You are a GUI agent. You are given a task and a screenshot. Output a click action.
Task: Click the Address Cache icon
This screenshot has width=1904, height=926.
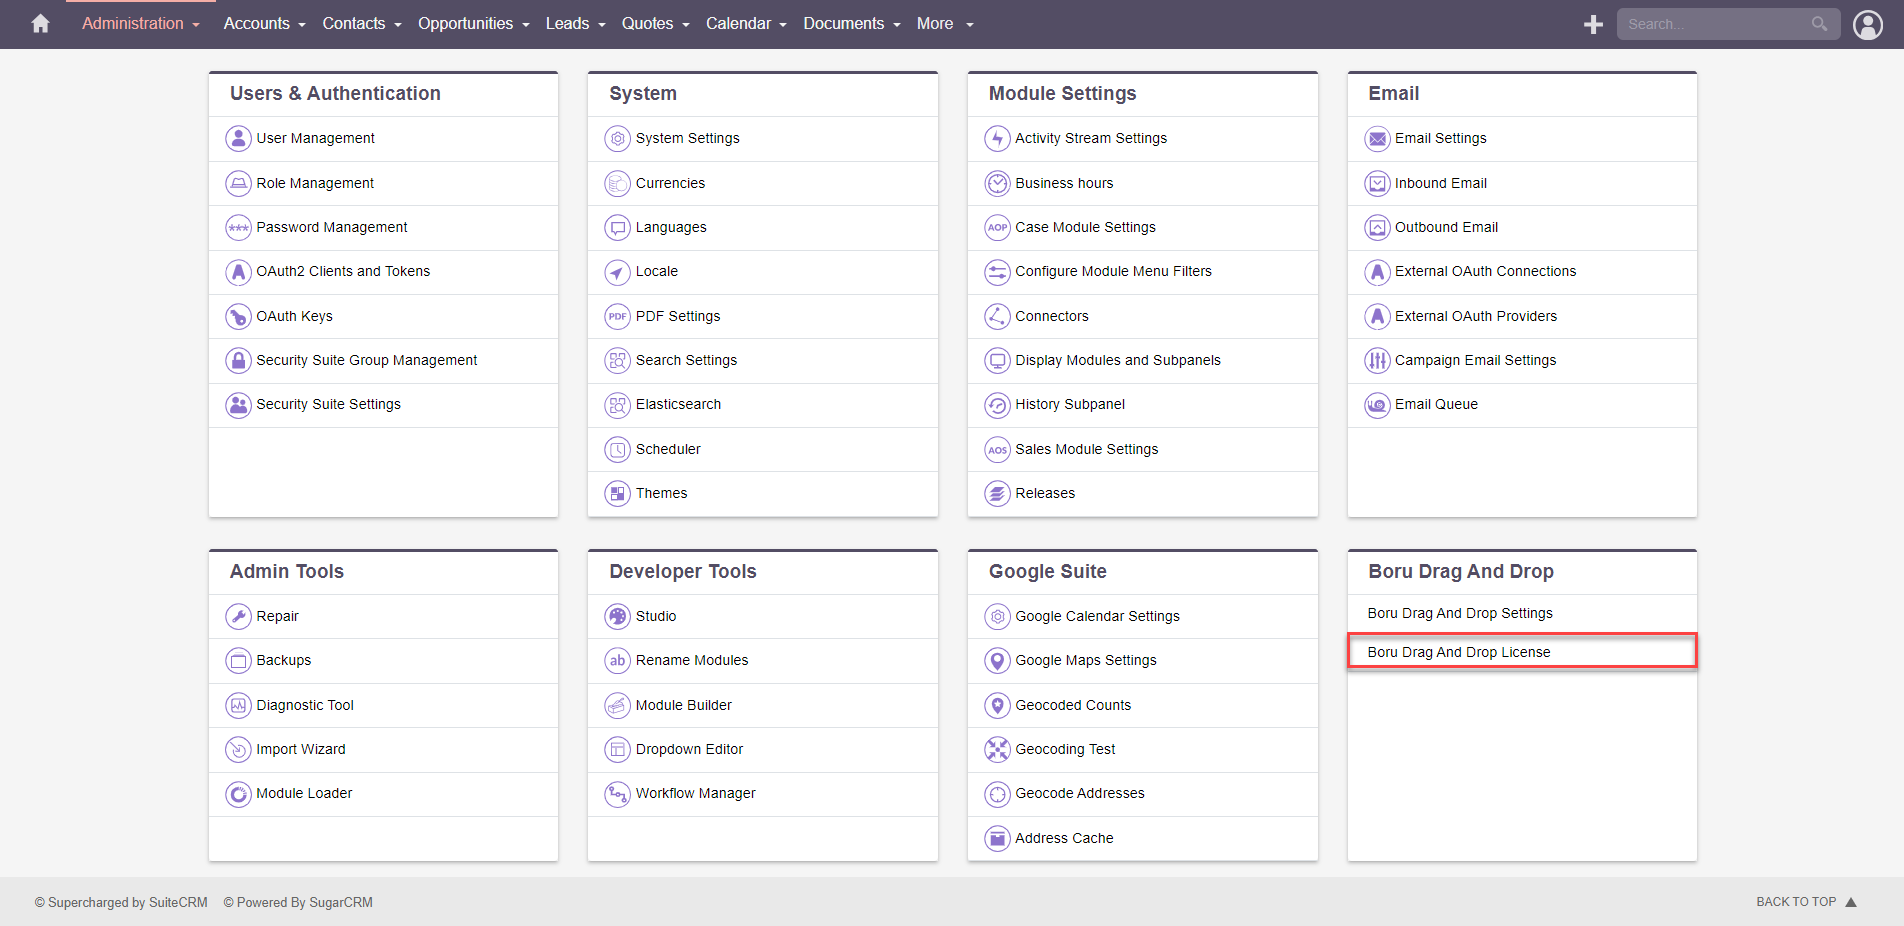pos(997,838)
